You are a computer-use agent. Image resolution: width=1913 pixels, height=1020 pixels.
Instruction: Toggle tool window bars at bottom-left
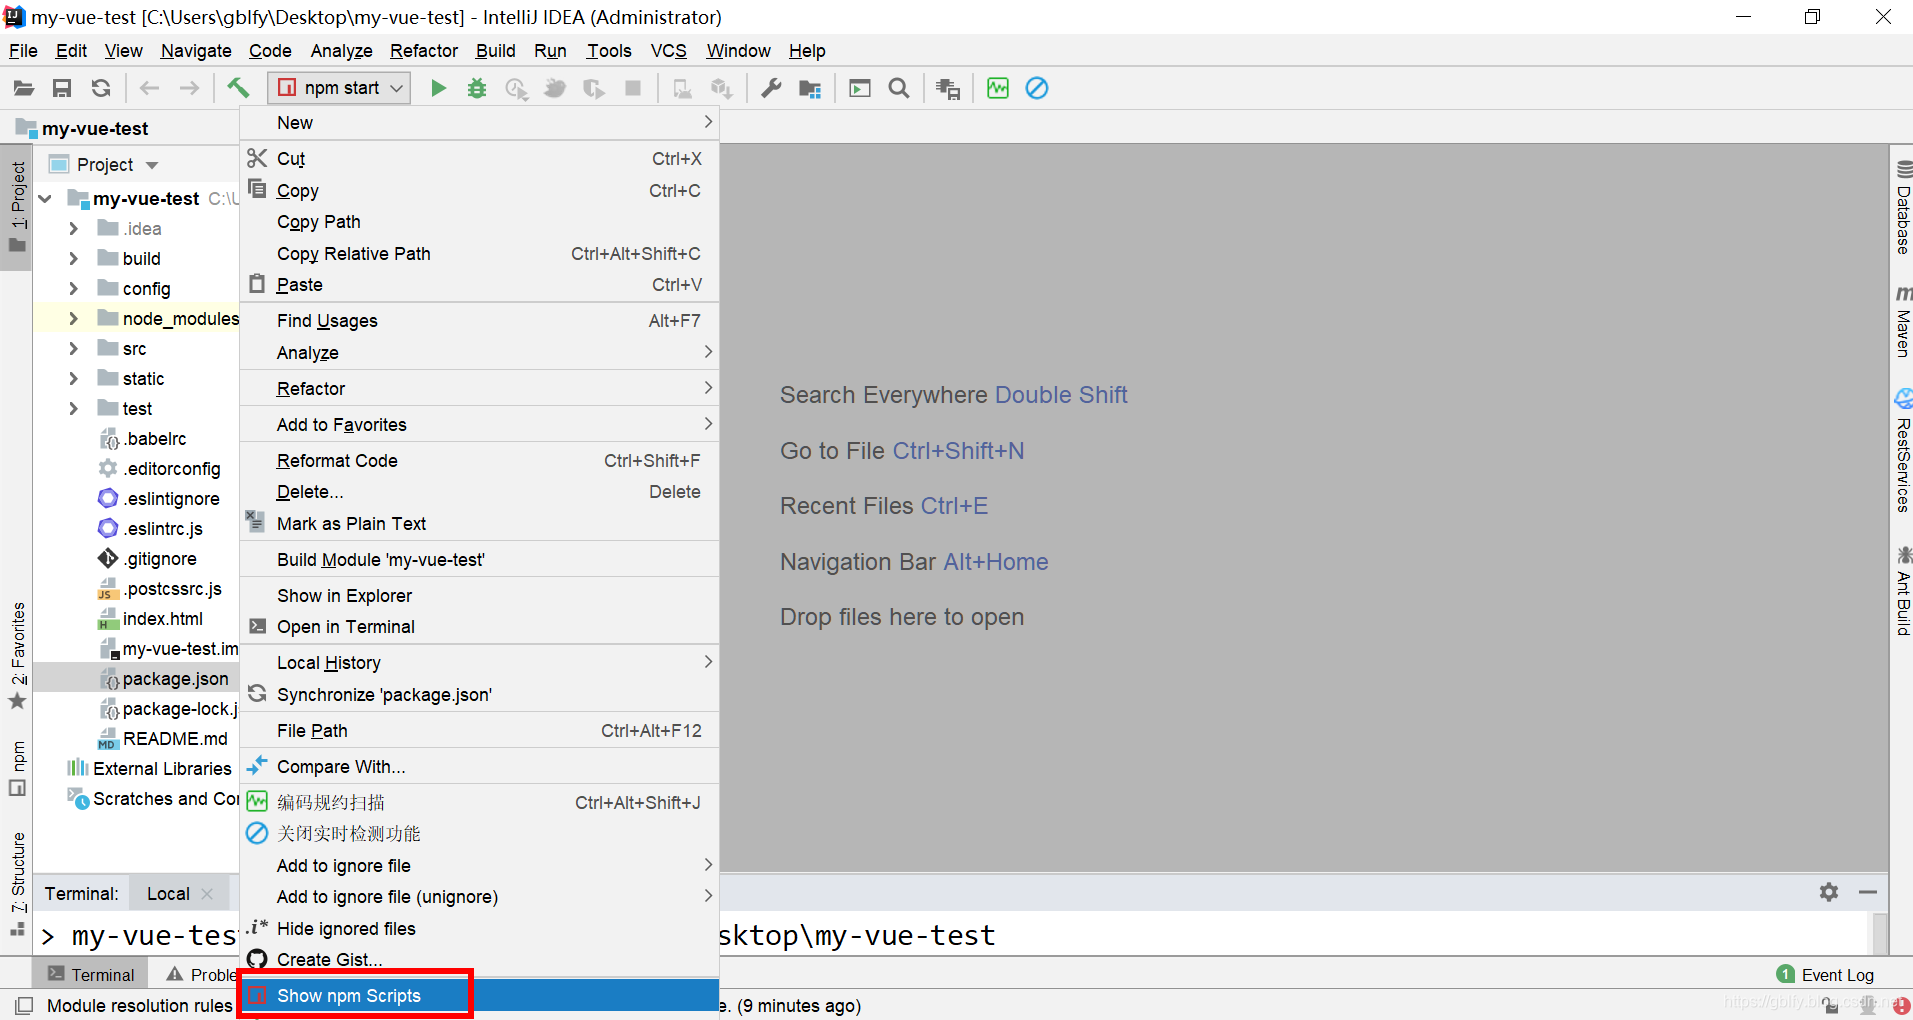coord(25,1005)
